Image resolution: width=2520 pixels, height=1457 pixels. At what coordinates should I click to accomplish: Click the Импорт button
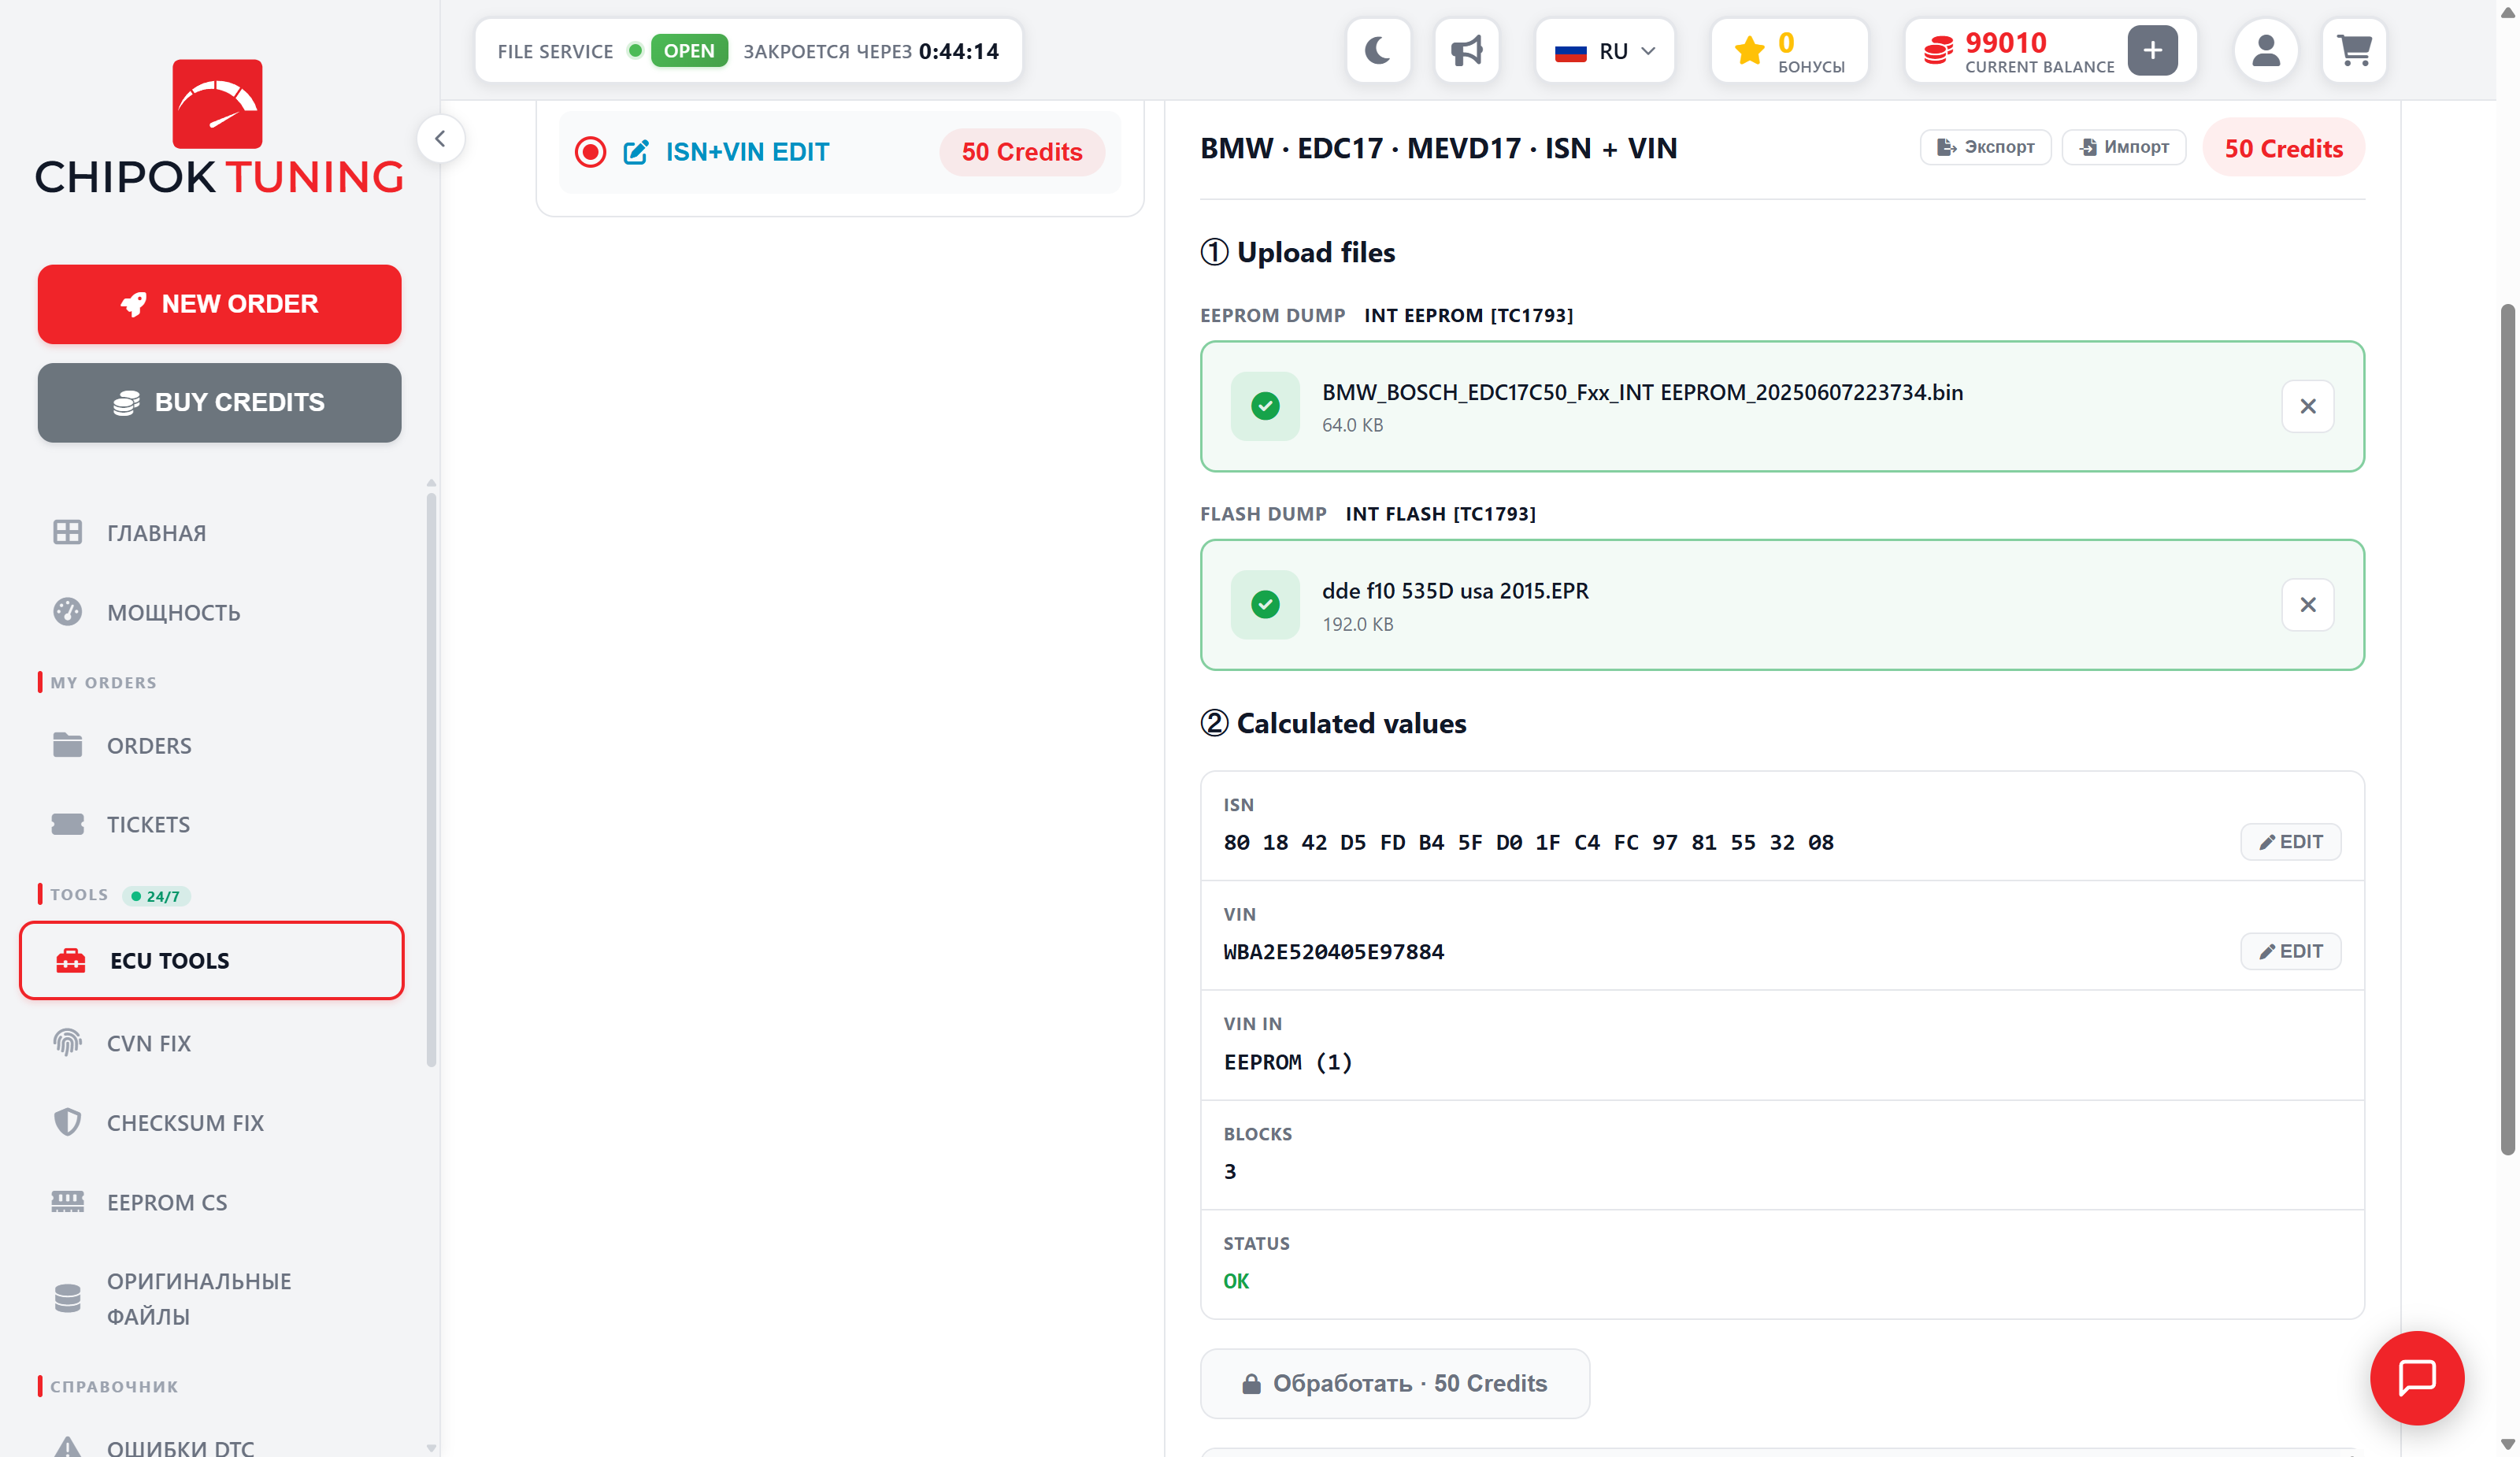coord(2124,147)
